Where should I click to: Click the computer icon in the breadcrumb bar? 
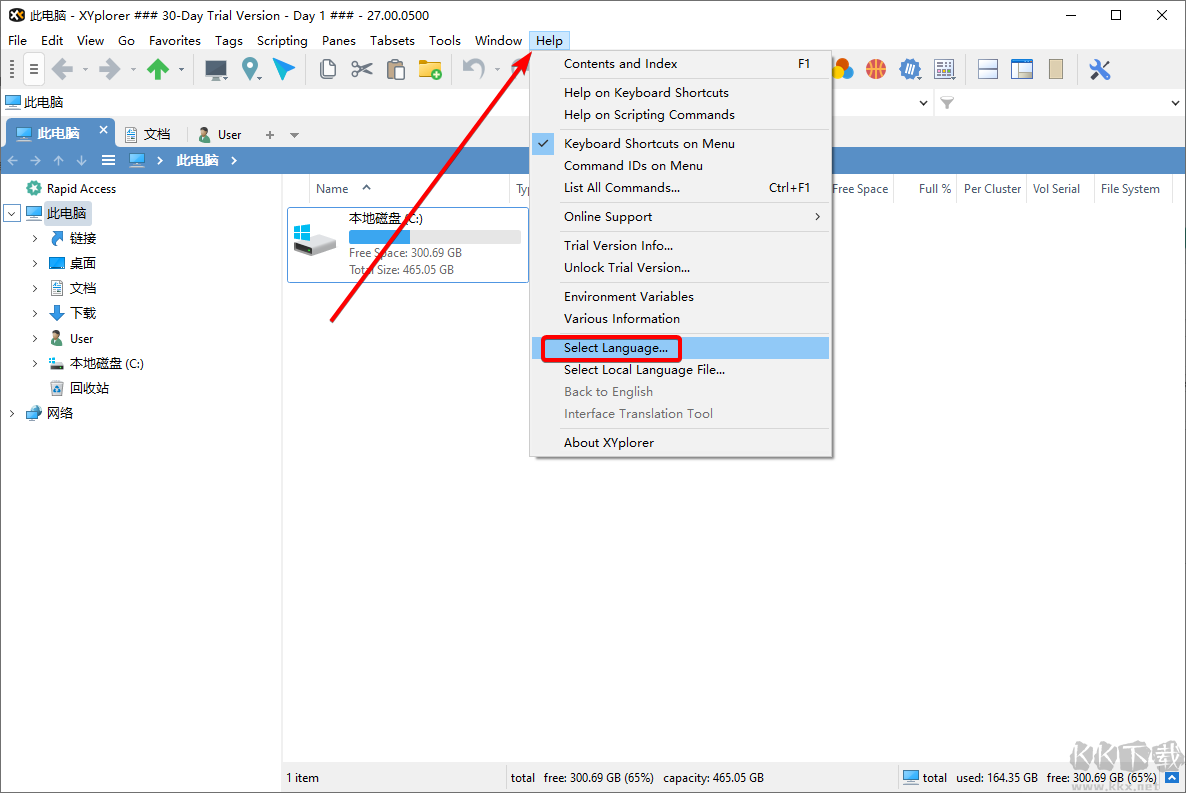(x=137, y=160)
